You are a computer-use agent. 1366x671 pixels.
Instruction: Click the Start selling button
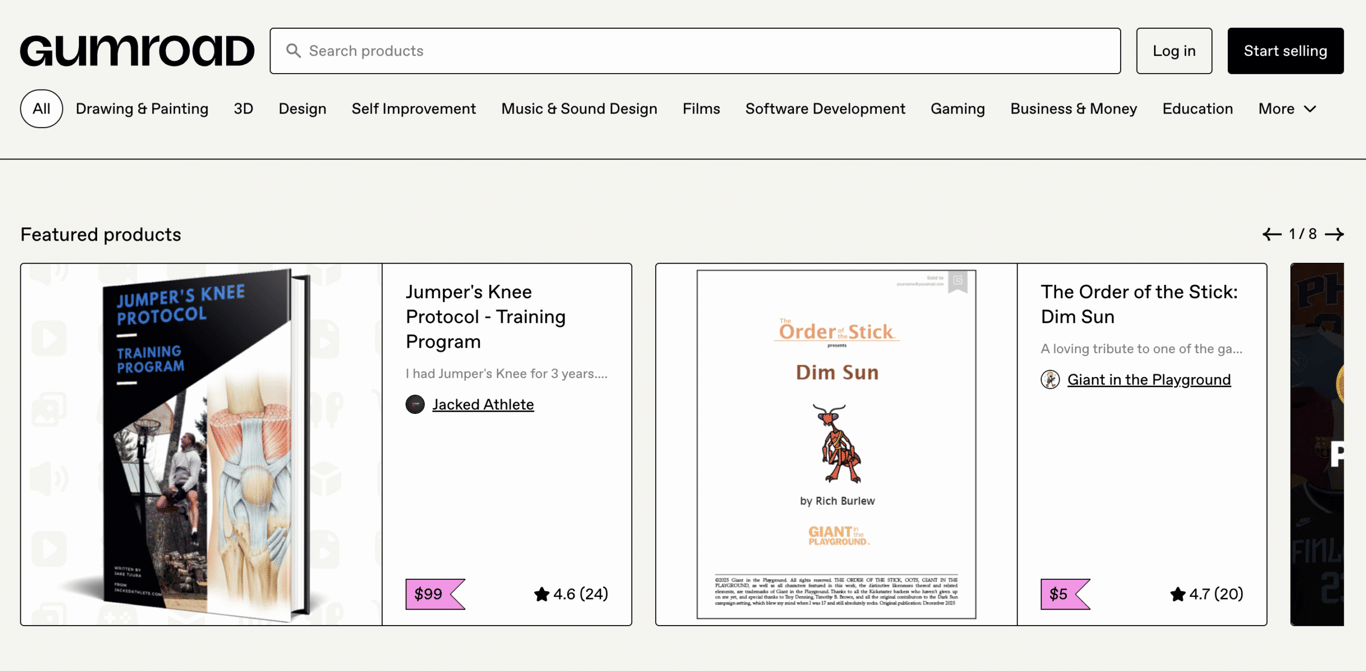coord(1285,50)
